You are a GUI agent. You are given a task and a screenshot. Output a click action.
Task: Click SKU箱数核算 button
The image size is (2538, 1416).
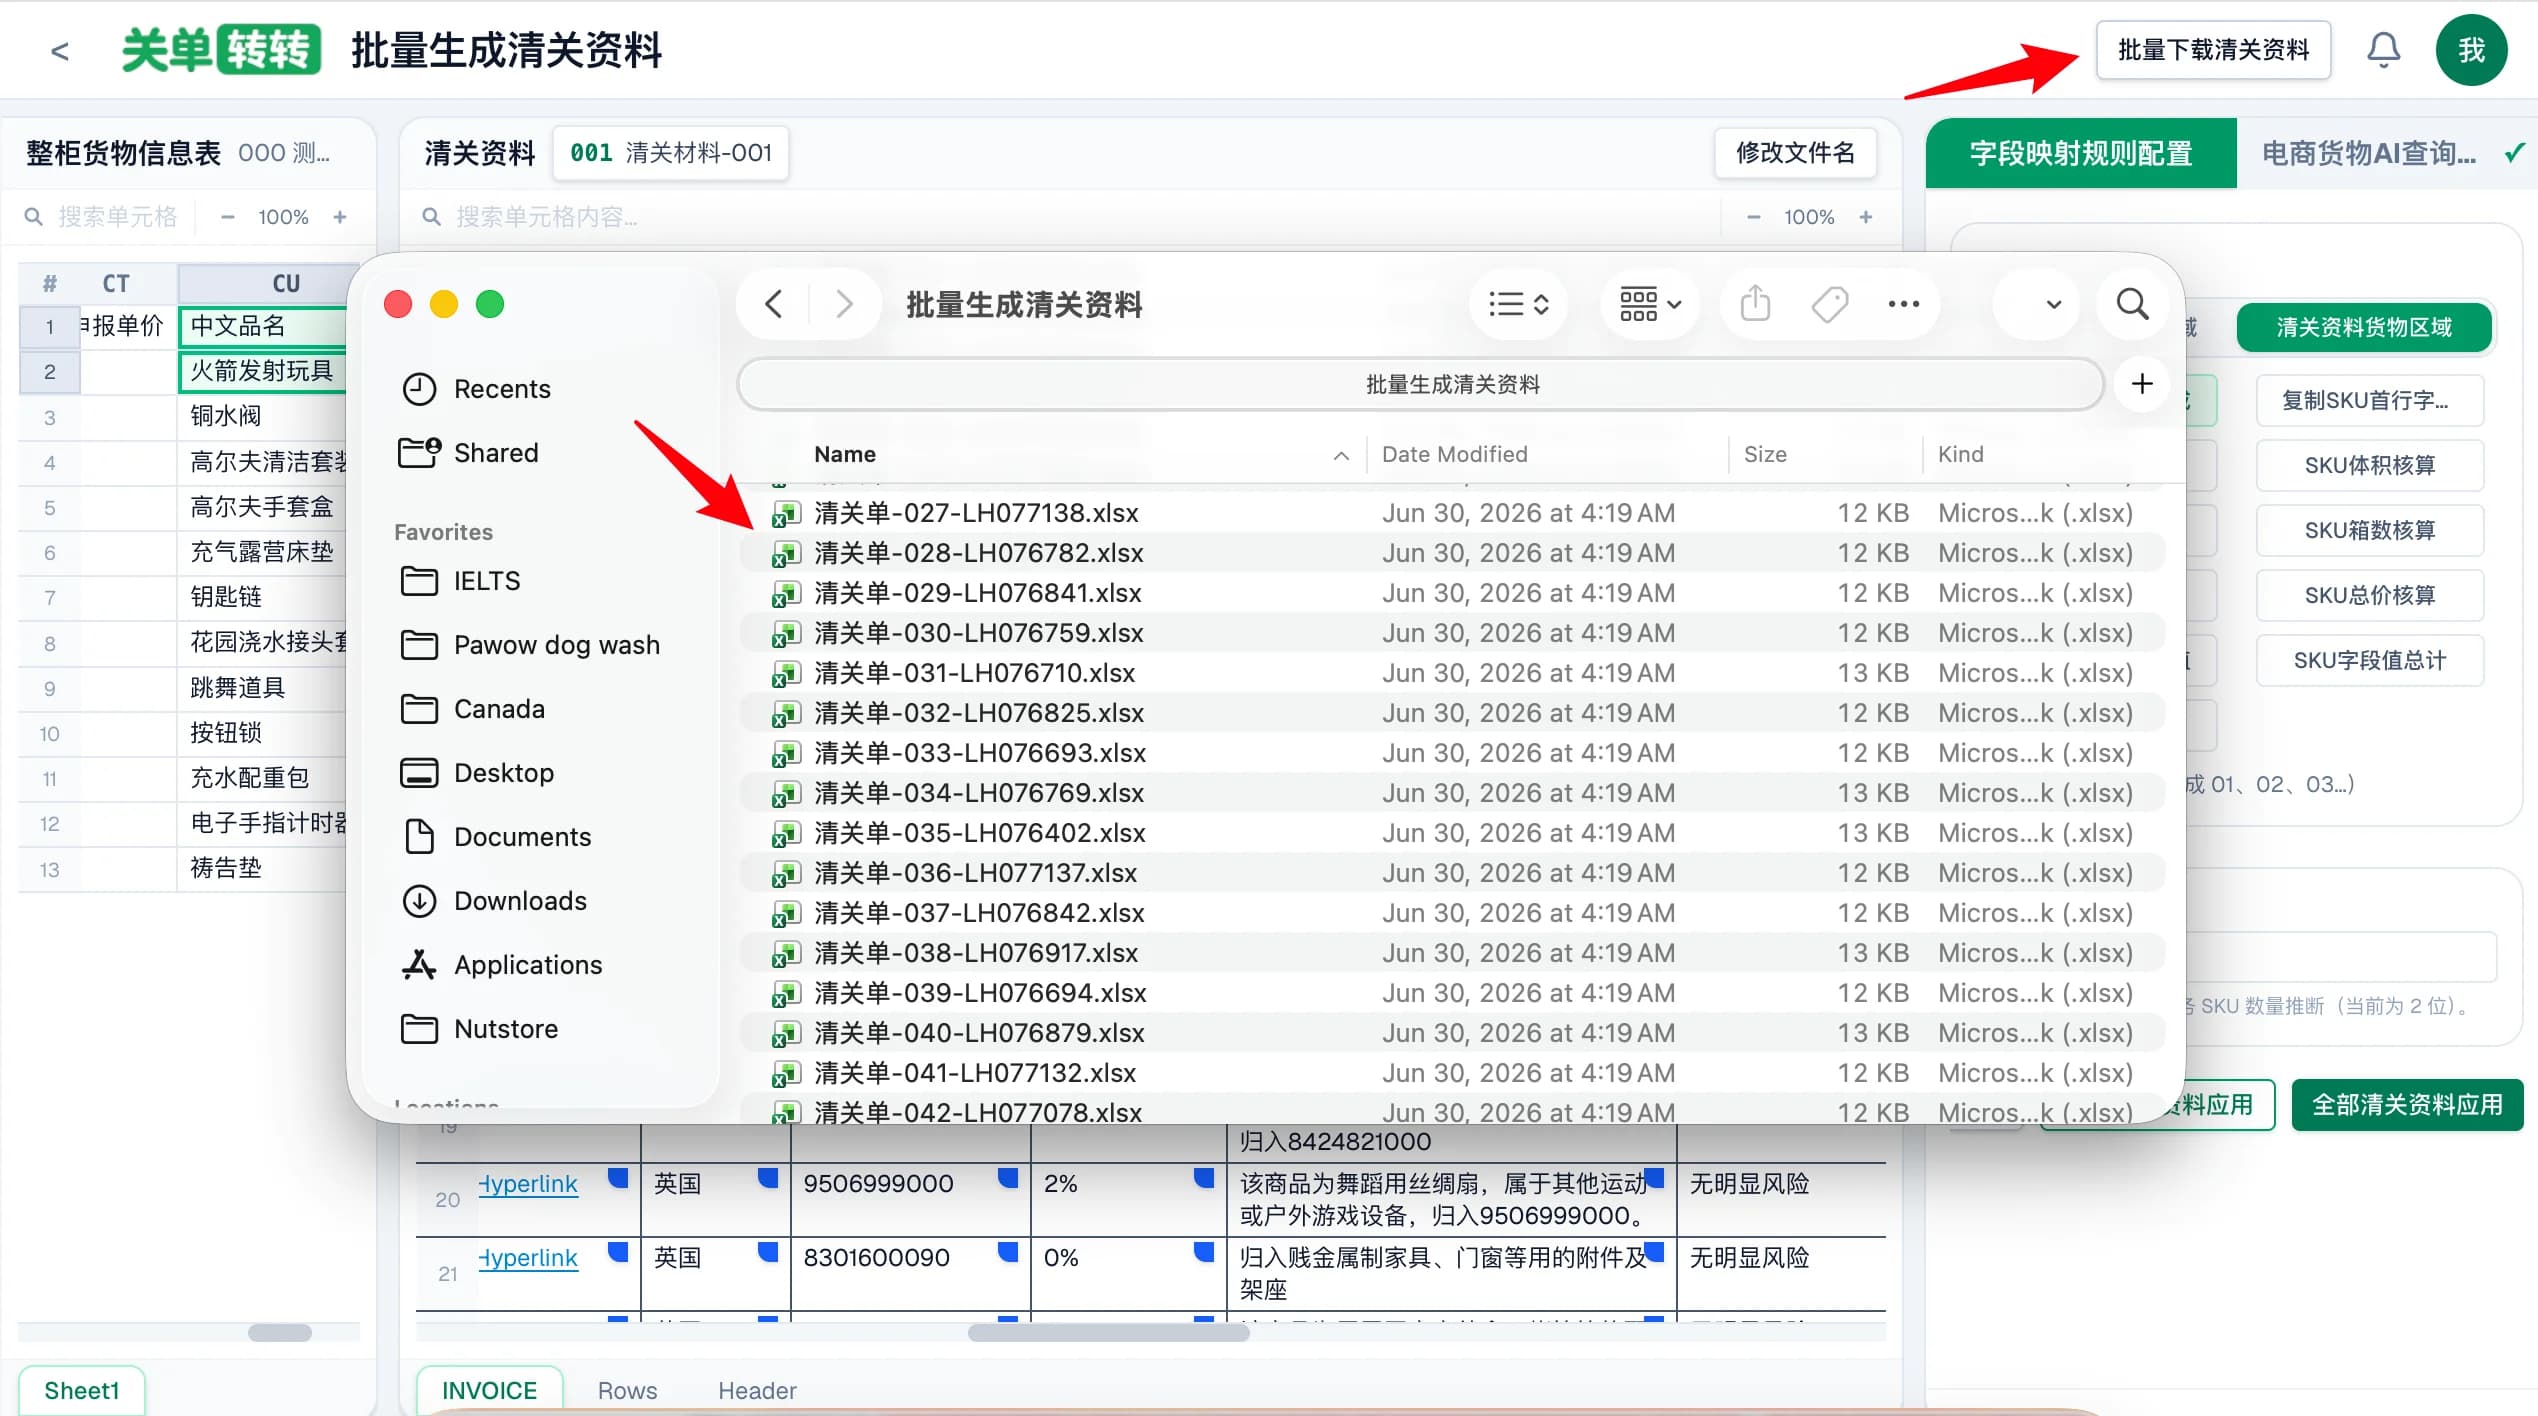tap(2369, 530)
